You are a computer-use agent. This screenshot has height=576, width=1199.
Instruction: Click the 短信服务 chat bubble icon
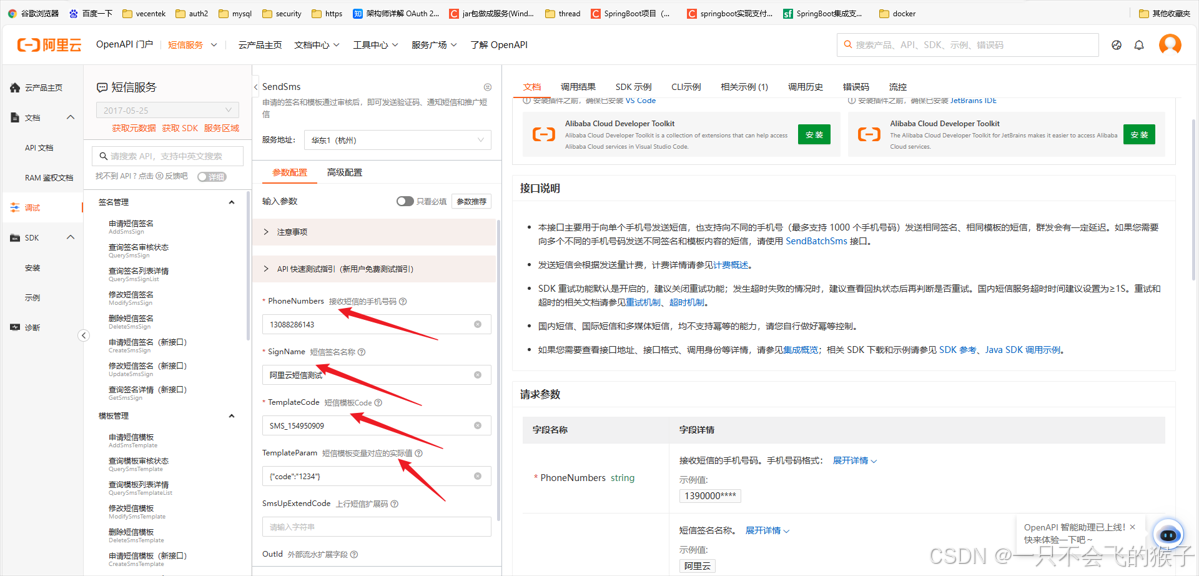coord(102,87)
